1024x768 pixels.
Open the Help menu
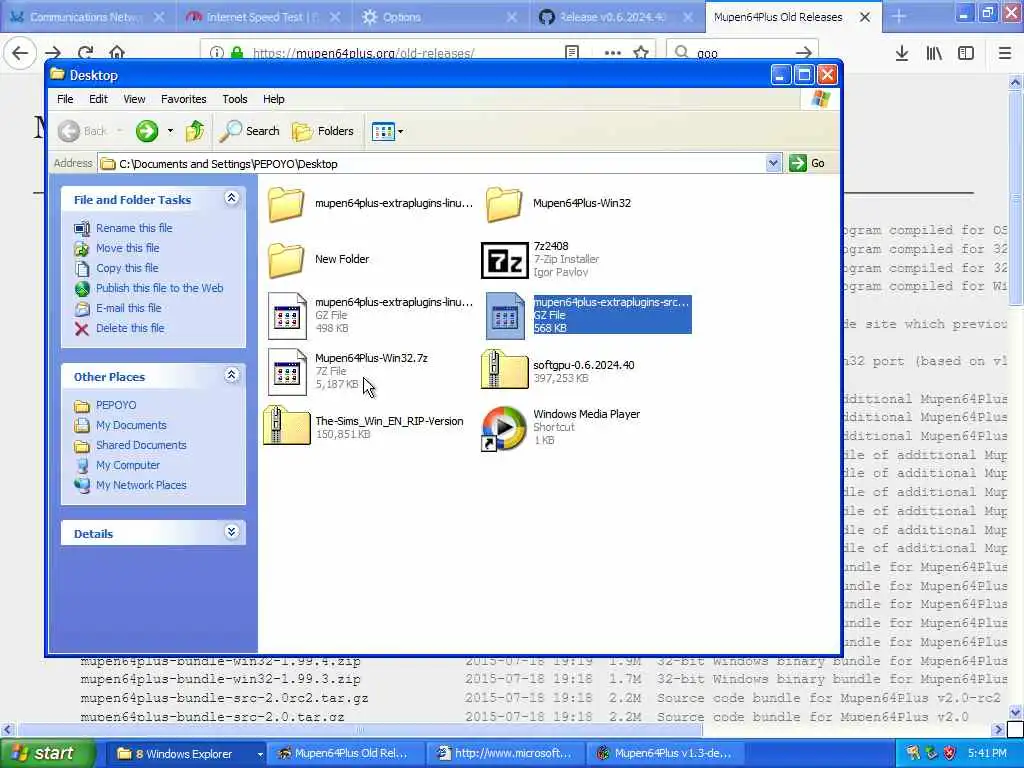274,99
